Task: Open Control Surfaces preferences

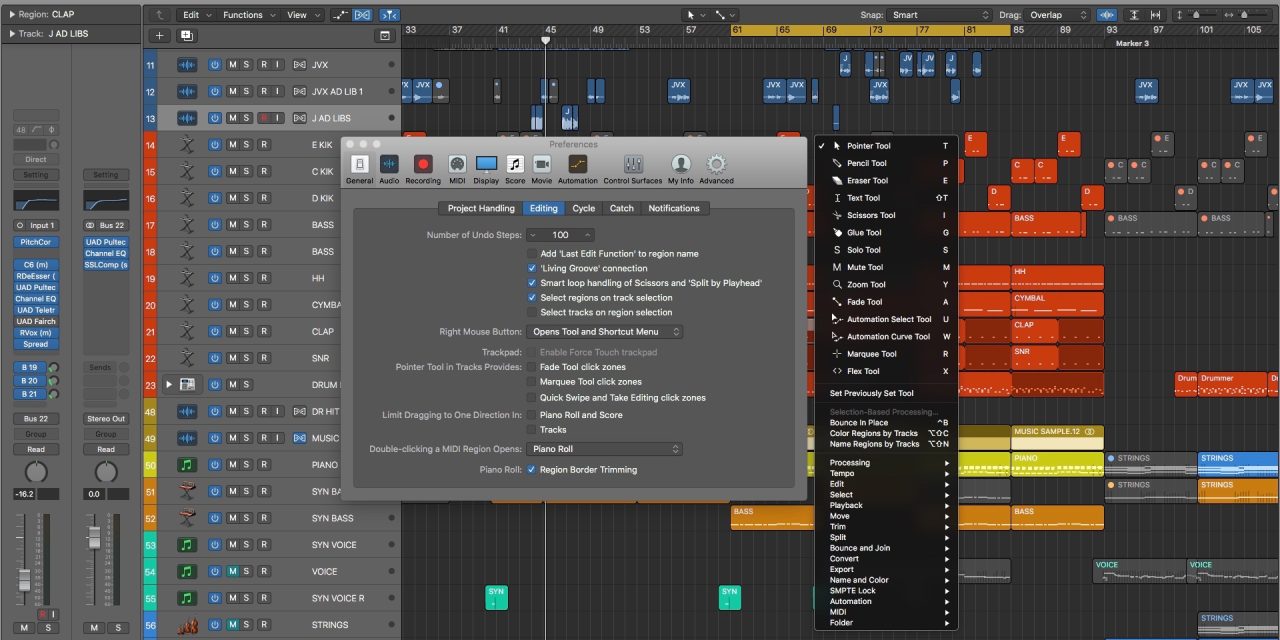Action: click(632, 166)
